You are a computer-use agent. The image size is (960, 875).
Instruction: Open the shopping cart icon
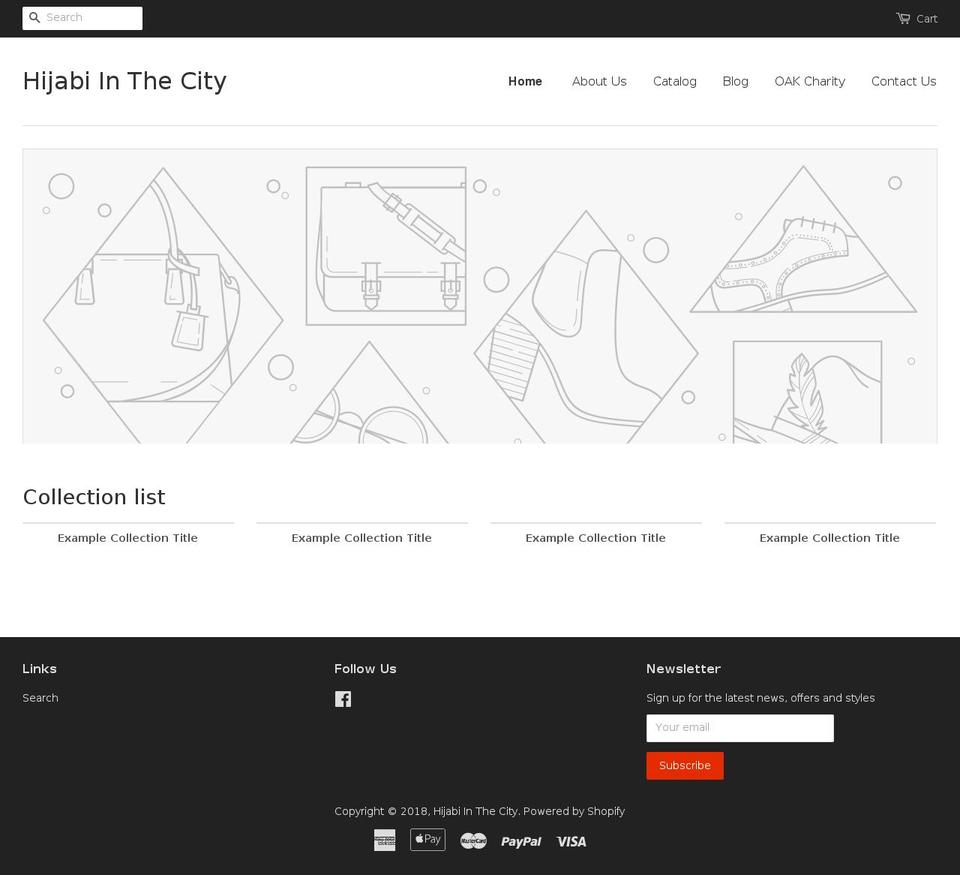[903, 18]
